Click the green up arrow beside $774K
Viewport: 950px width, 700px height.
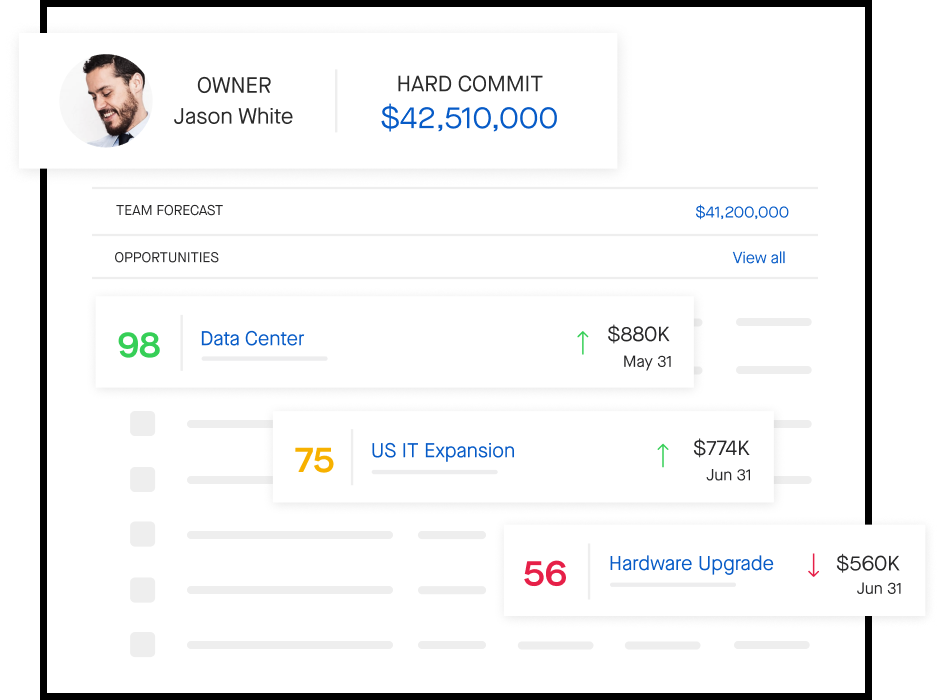[663, 455]
